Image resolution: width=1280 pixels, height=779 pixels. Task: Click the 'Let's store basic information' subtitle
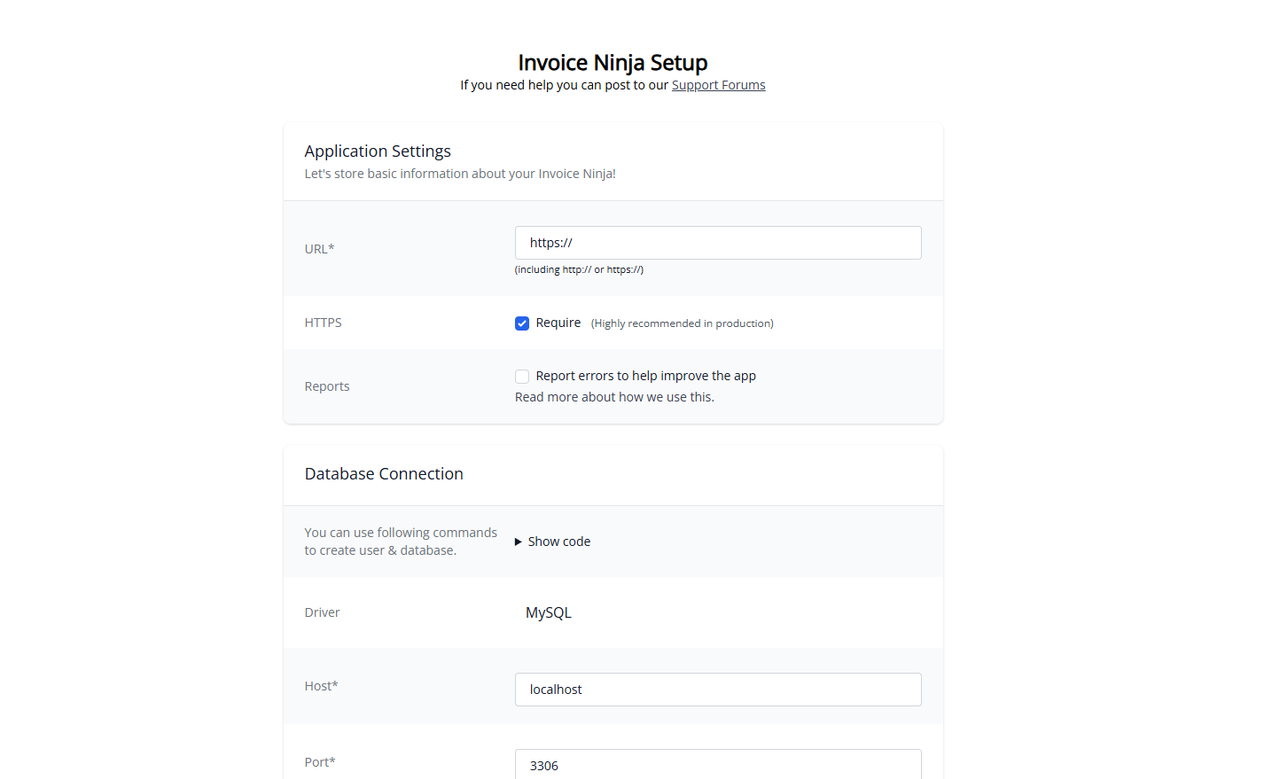[460, 174]
